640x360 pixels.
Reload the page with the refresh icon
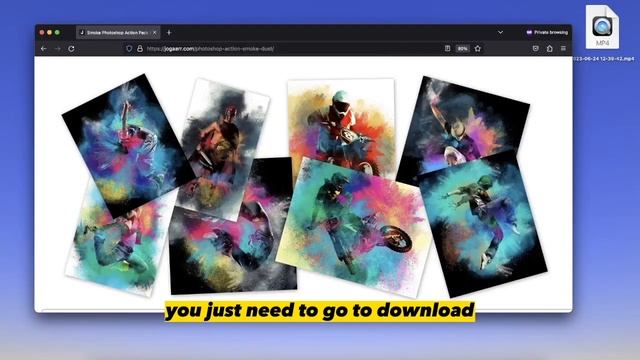71,49
